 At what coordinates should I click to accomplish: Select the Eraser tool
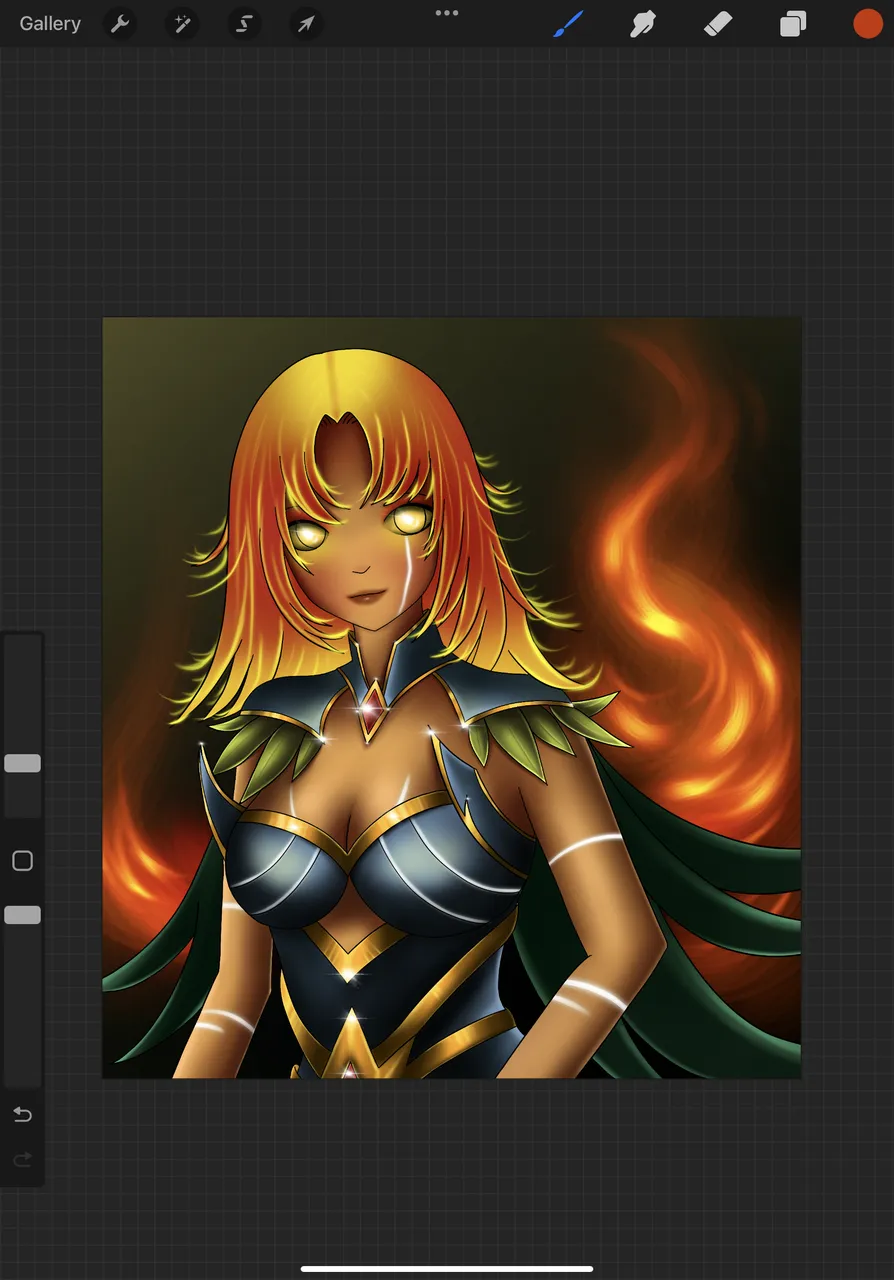coord(718,24)
